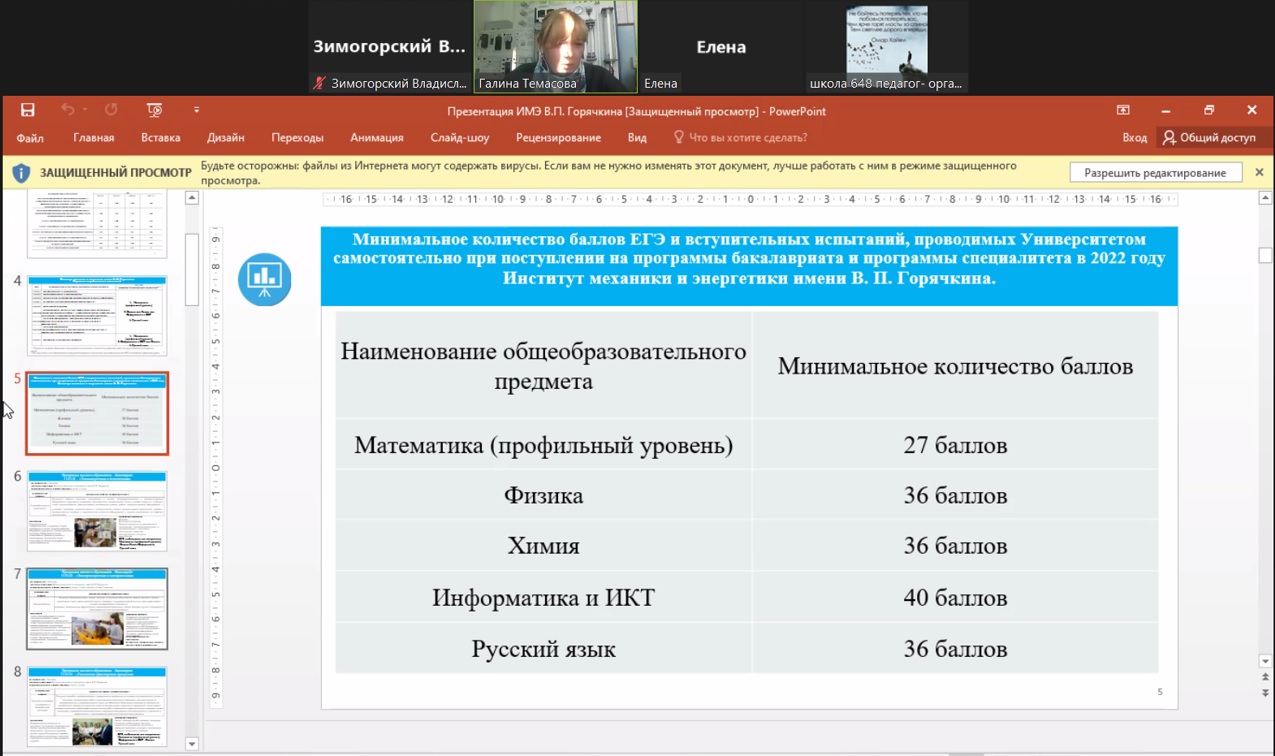Dismiss the Protected View warning bar
This screenshot has height=756, width=1275.
click(x=1259, y=173)
